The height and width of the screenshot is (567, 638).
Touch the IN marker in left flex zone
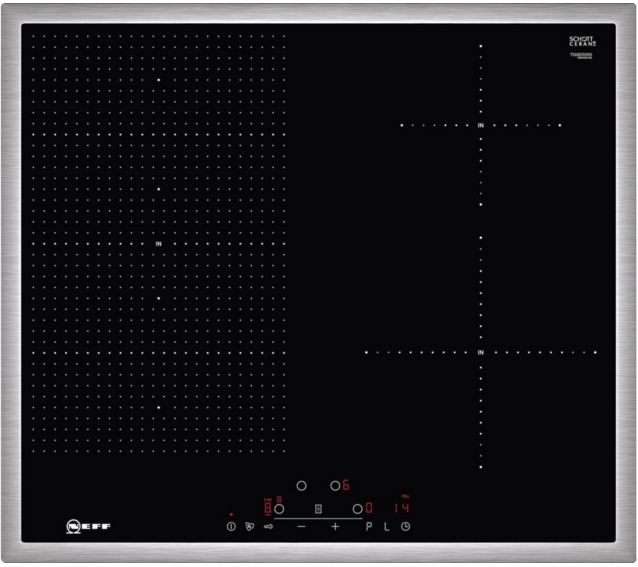pos(158,243)
